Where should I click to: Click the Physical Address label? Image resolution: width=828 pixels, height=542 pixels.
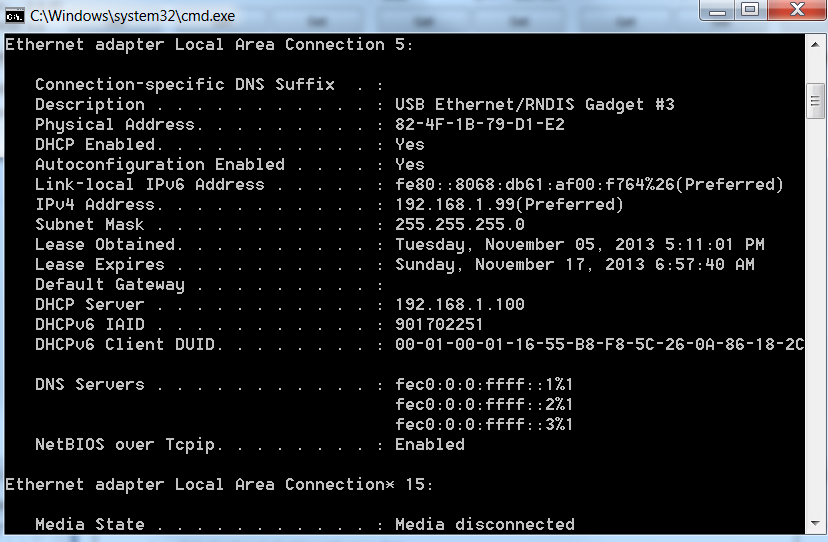coord(115,125)
